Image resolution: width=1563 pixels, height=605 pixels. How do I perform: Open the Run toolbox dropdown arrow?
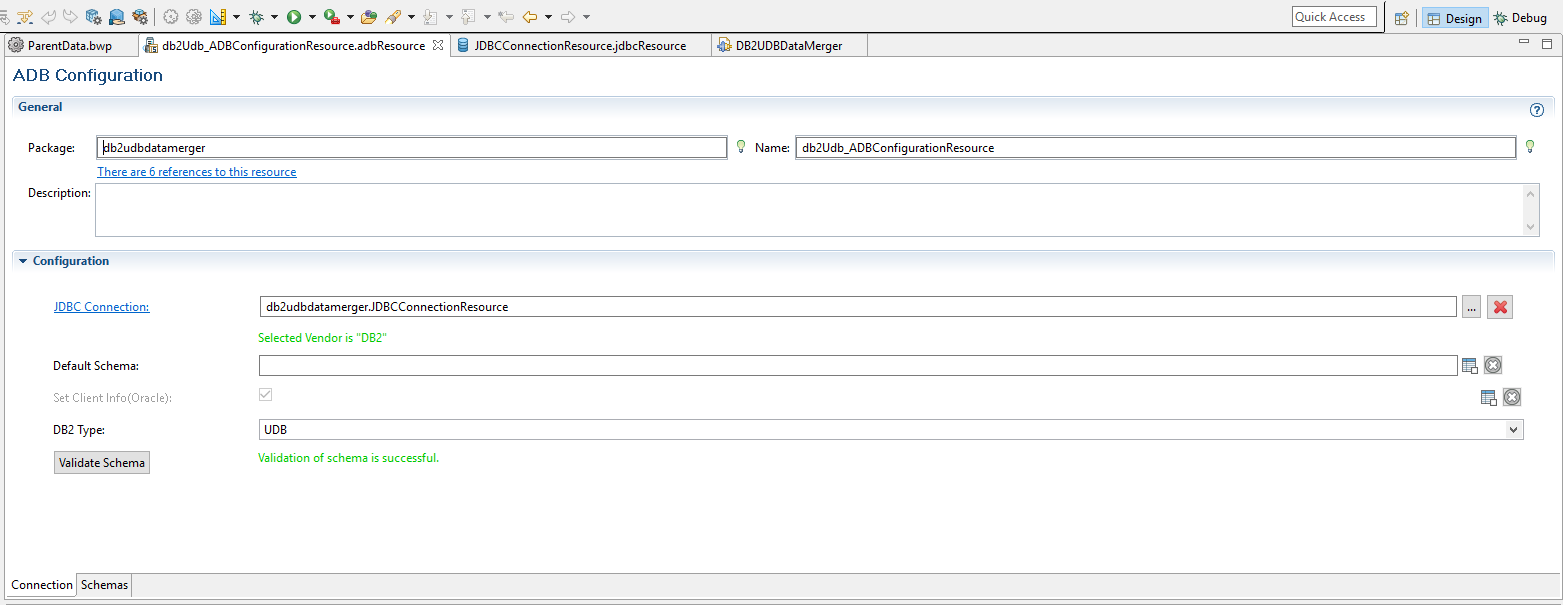tap(350, 17)
